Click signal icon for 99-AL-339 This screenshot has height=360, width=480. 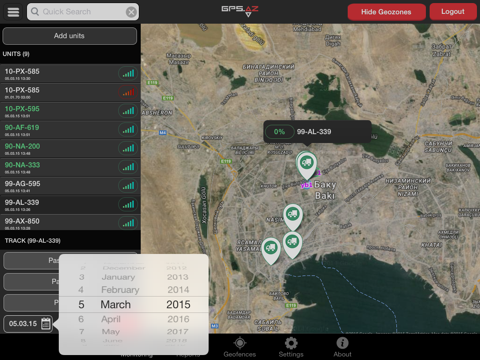(x=128, y=204)
